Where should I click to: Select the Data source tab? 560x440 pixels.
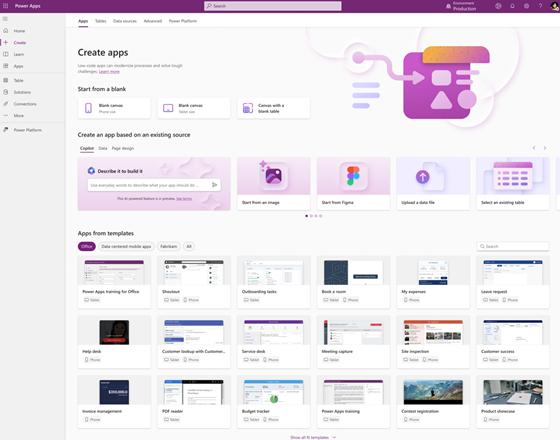[103, 148]
